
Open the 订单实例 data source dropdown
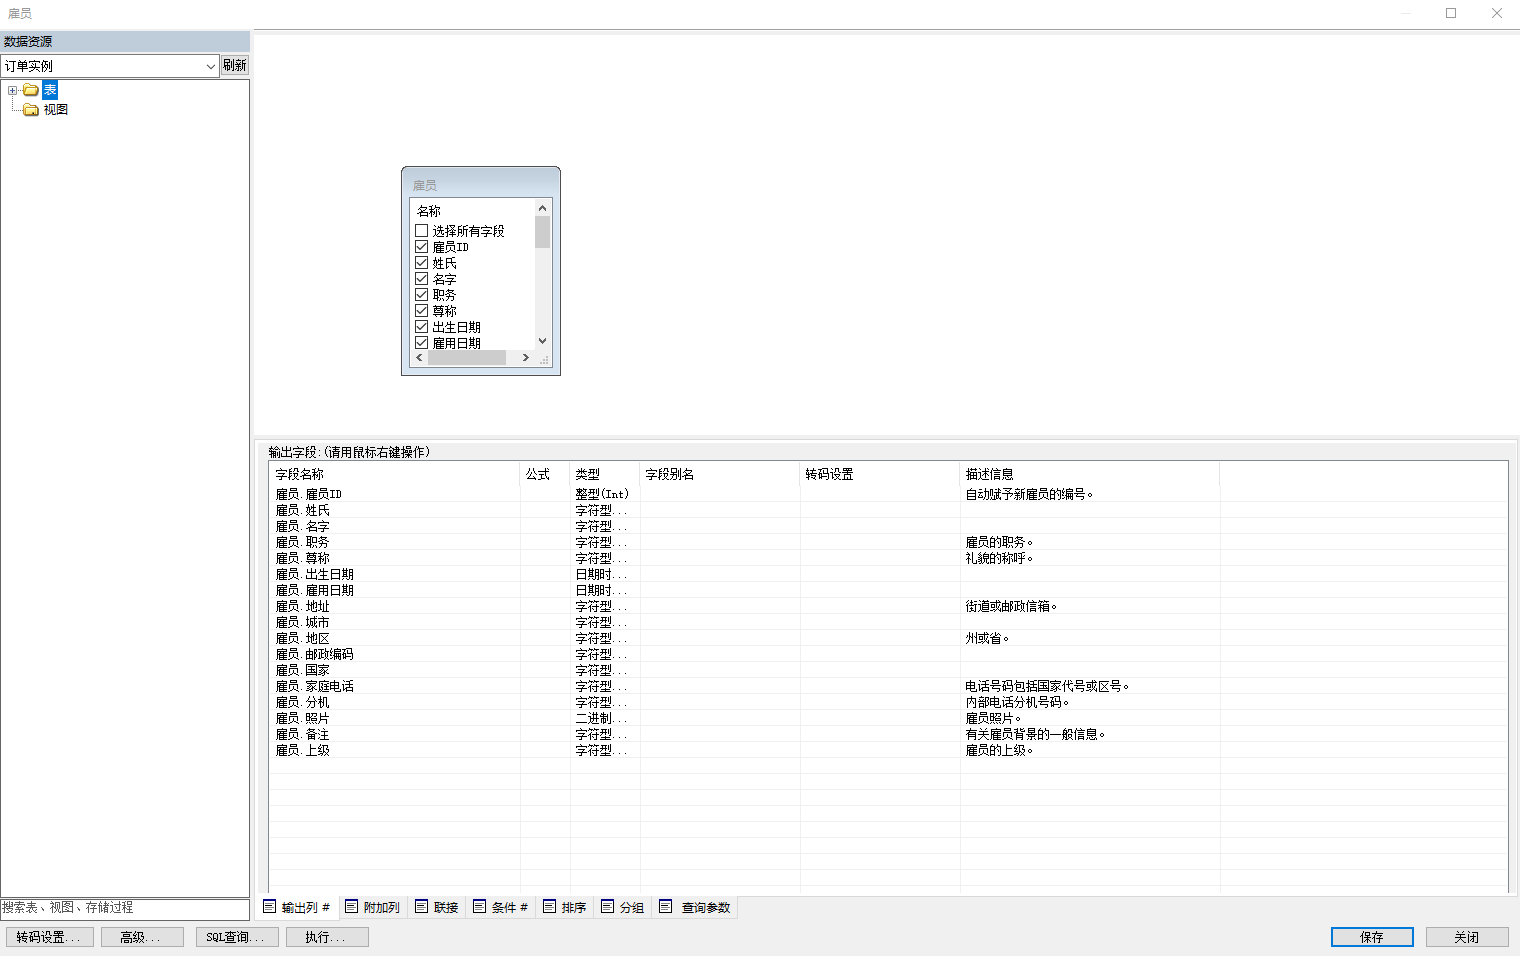click(210, 66)
